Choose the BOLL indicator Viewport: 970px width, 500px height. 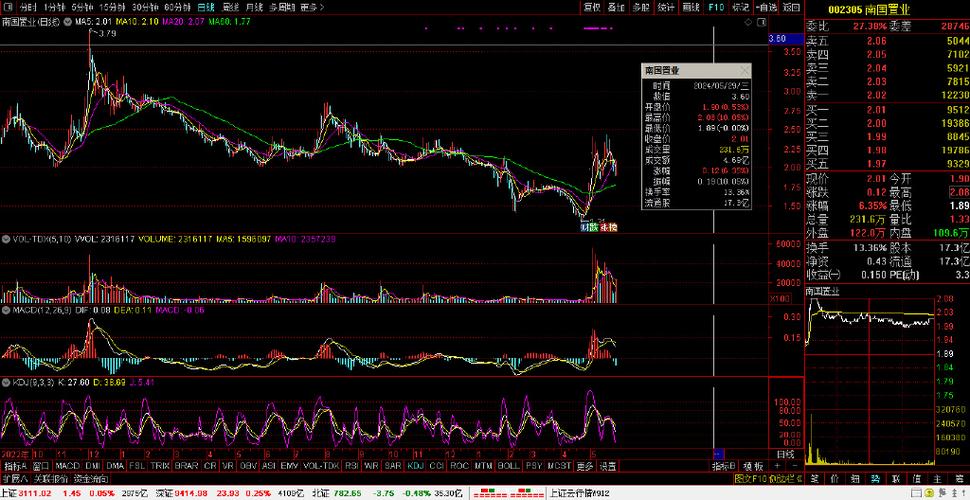coord(508,466)
